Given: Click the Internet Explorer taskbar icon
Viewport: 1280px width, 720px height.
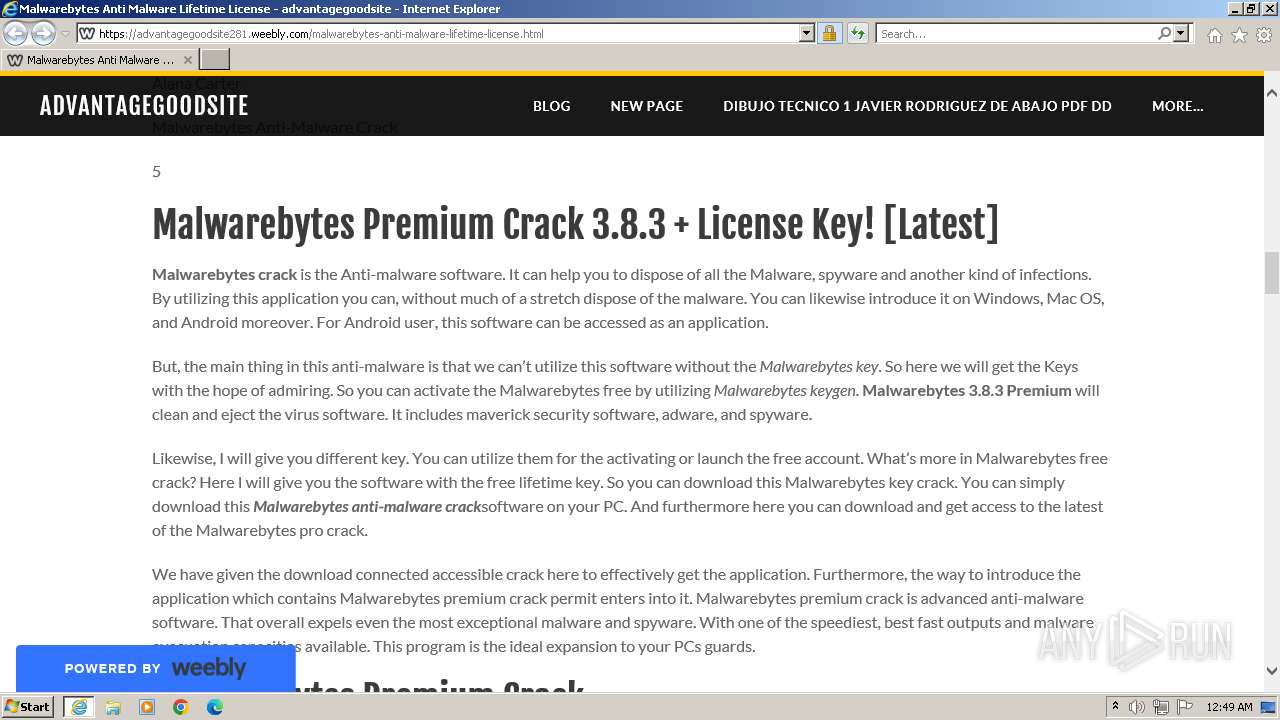Looking at the screenshot, I should pyautogui.click(x=78, y=707).
